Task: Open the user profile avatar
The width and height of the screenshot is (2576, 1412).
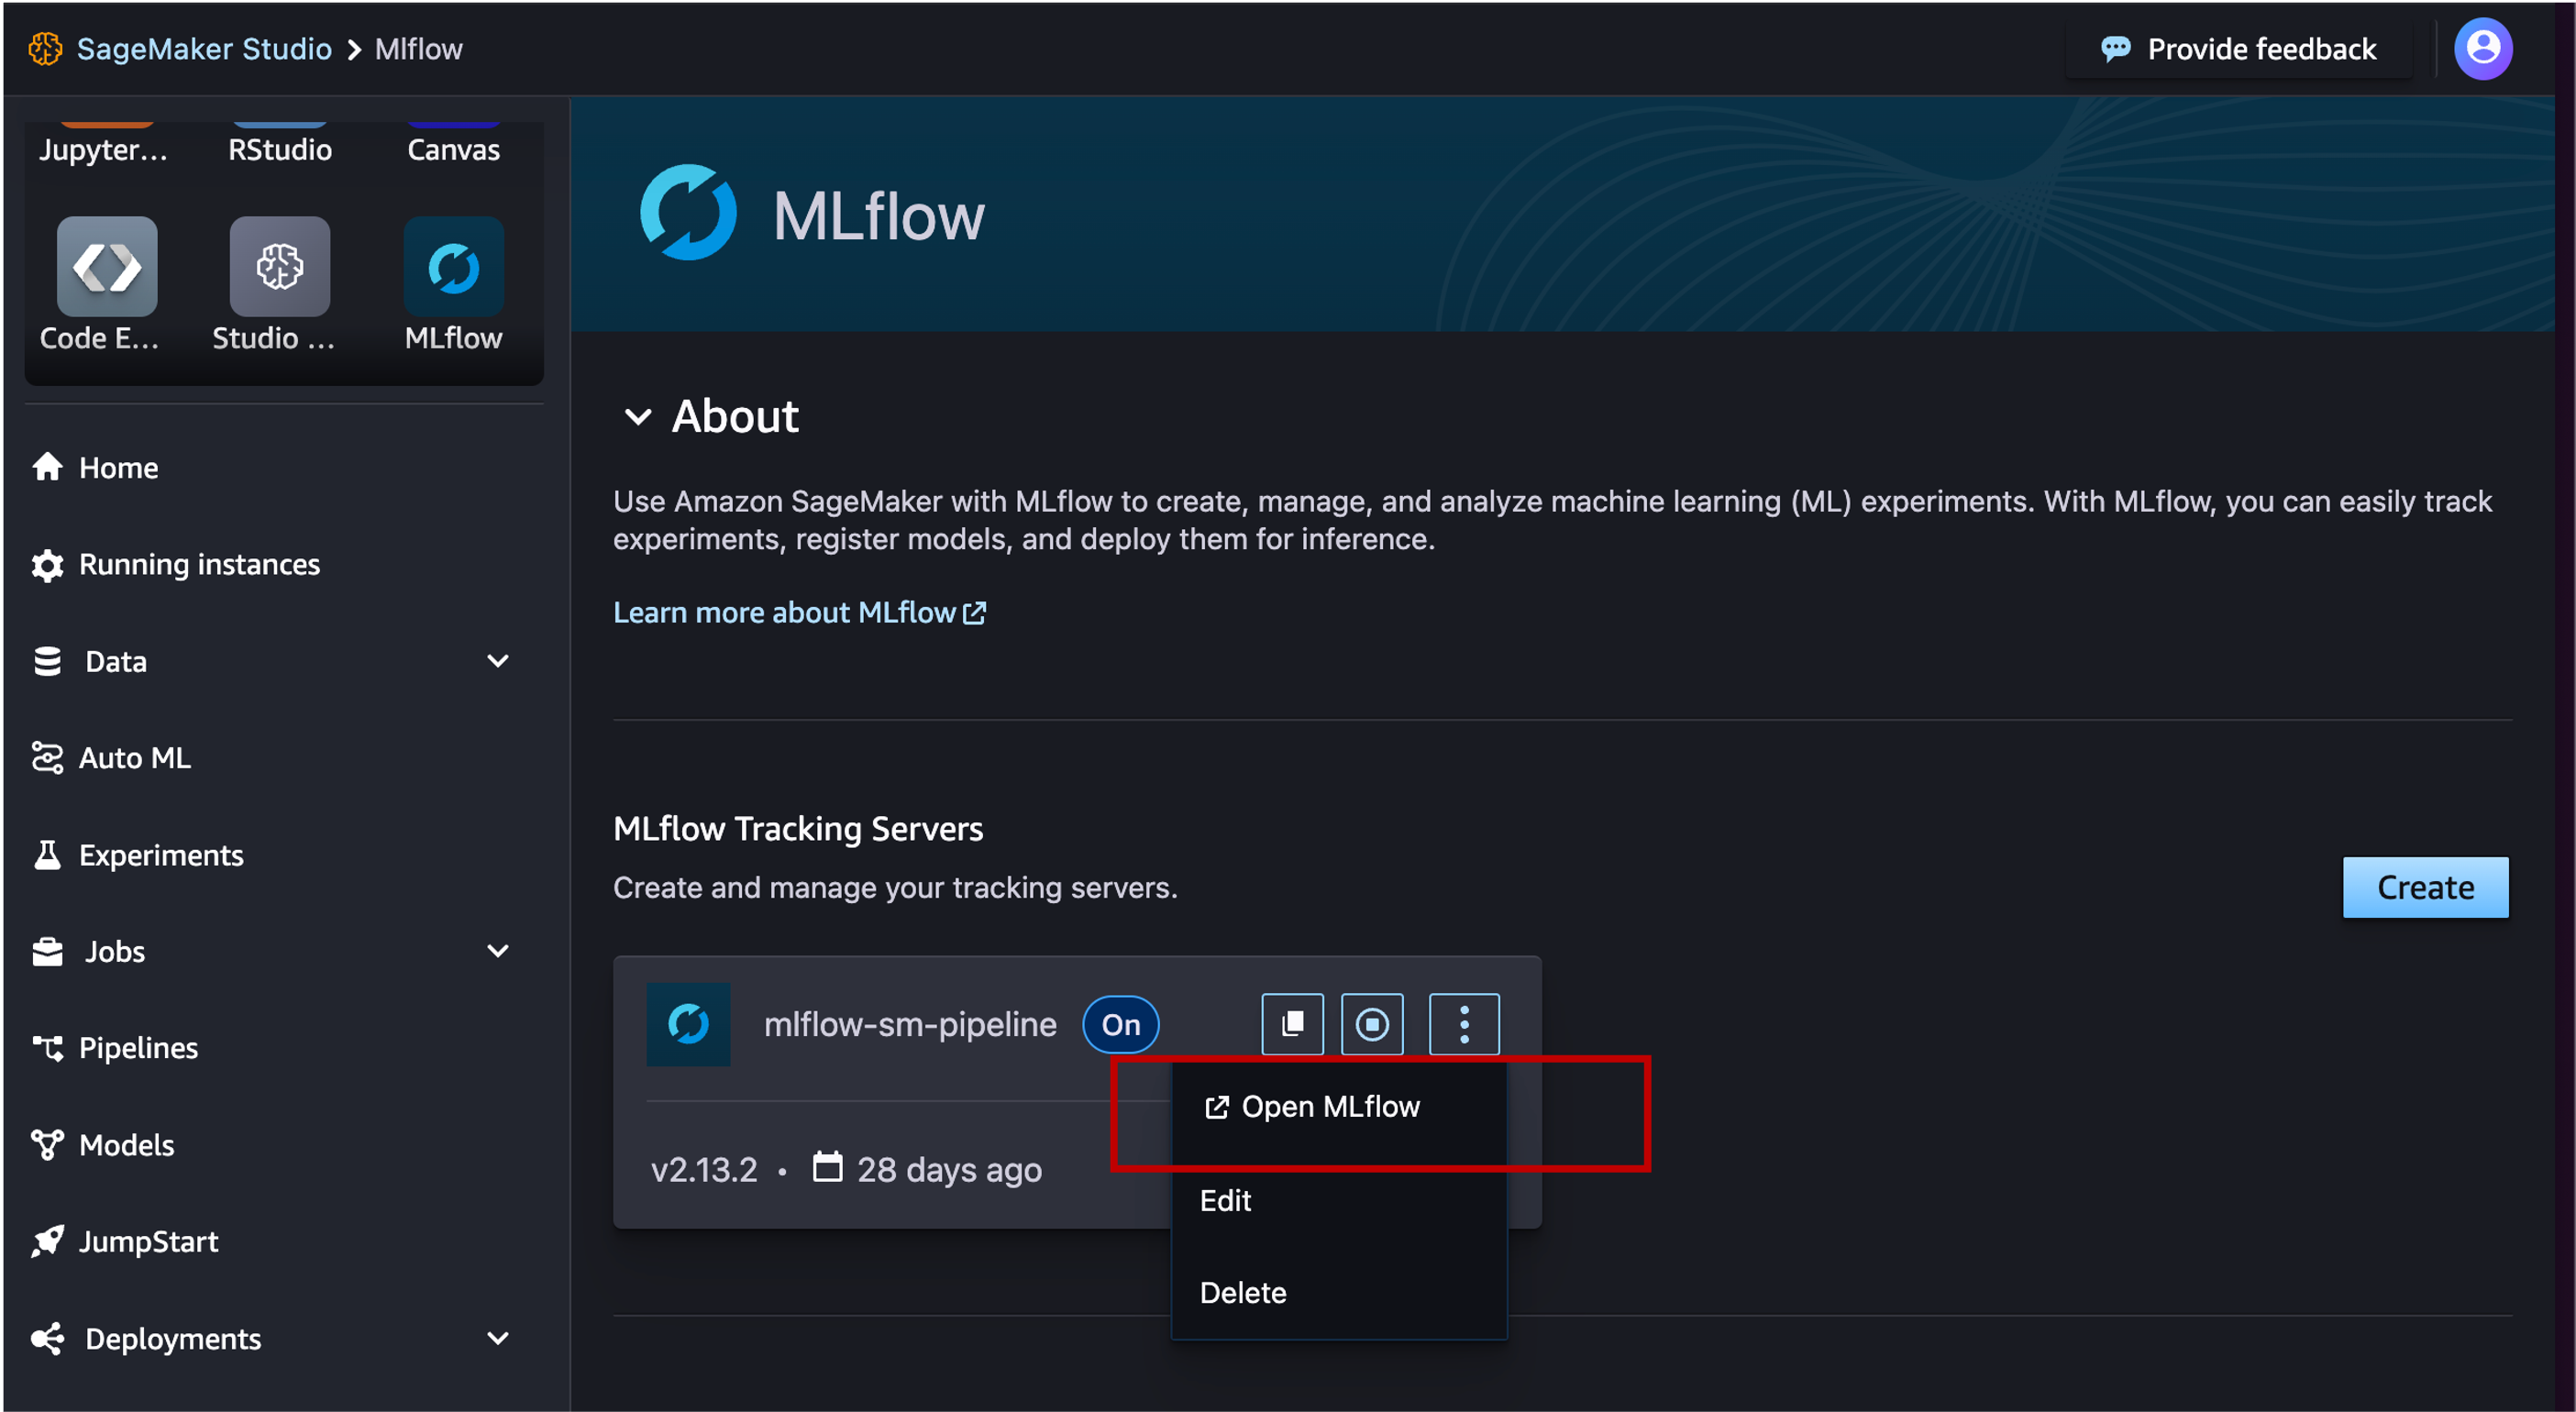Action: (x=2484, y=48)
